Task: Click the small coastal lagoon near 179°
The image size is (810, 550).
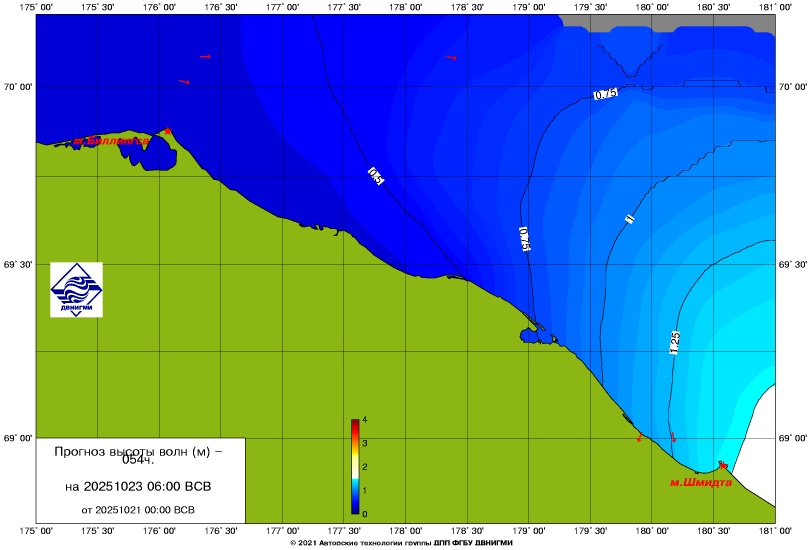Action: coord(527,336)
